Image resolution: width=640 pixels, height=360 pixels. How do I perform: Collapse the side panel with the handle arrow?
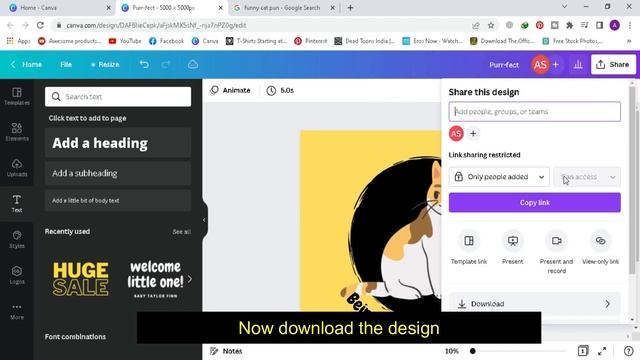(x=204, y=220)
